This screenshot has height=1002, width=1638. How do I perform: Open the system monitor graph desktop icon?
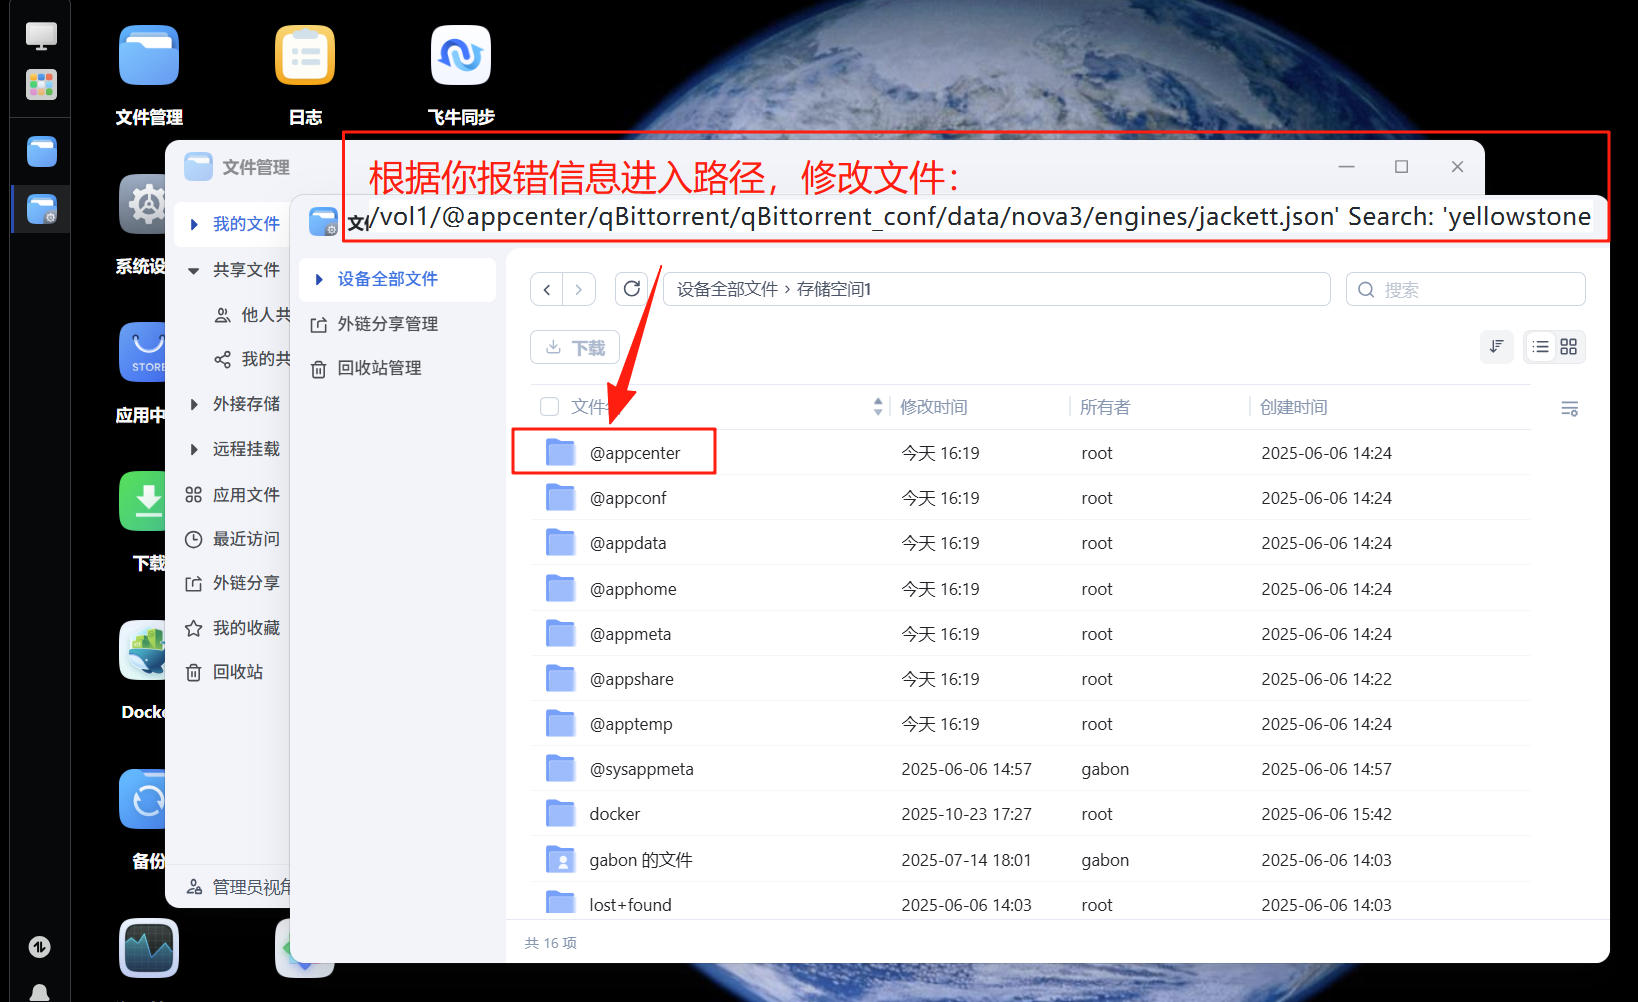149,948
